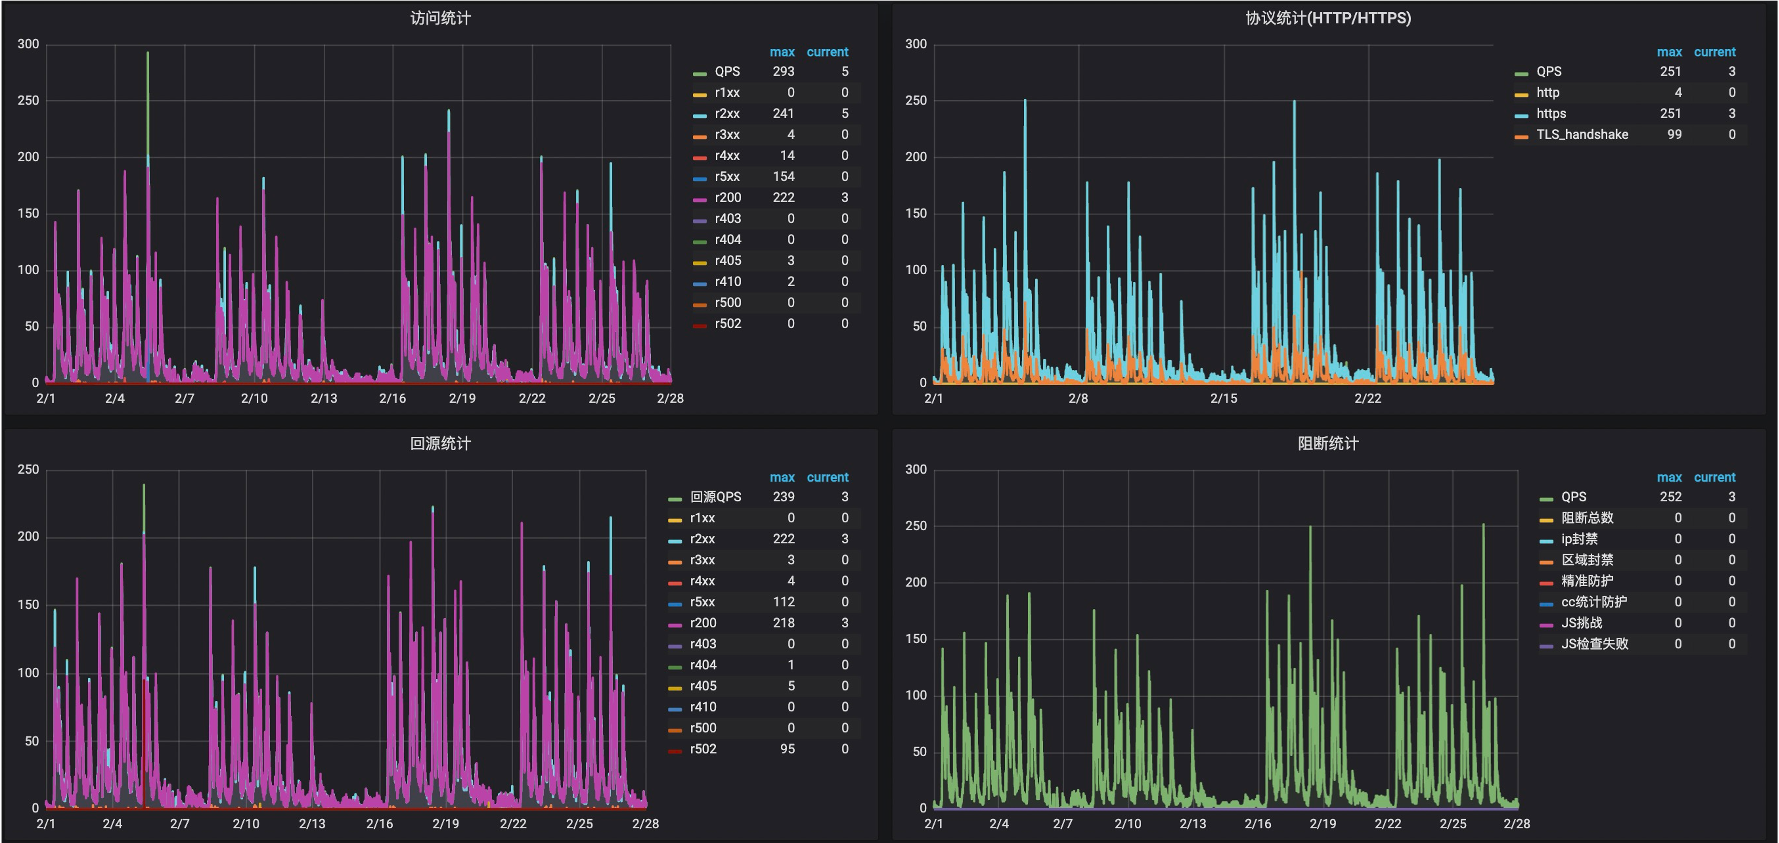Click max value 239 for 回源QPS
The width and height of the screenshot is (1779, 843).
783,497
